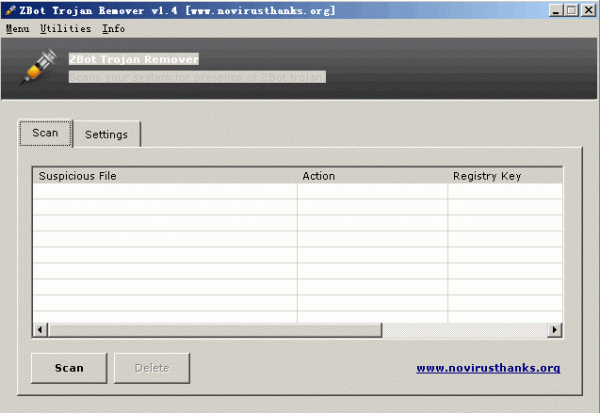The image size is (600, 413).
Task: Click the grayed-out Delete button
Action: coord(152,368)
